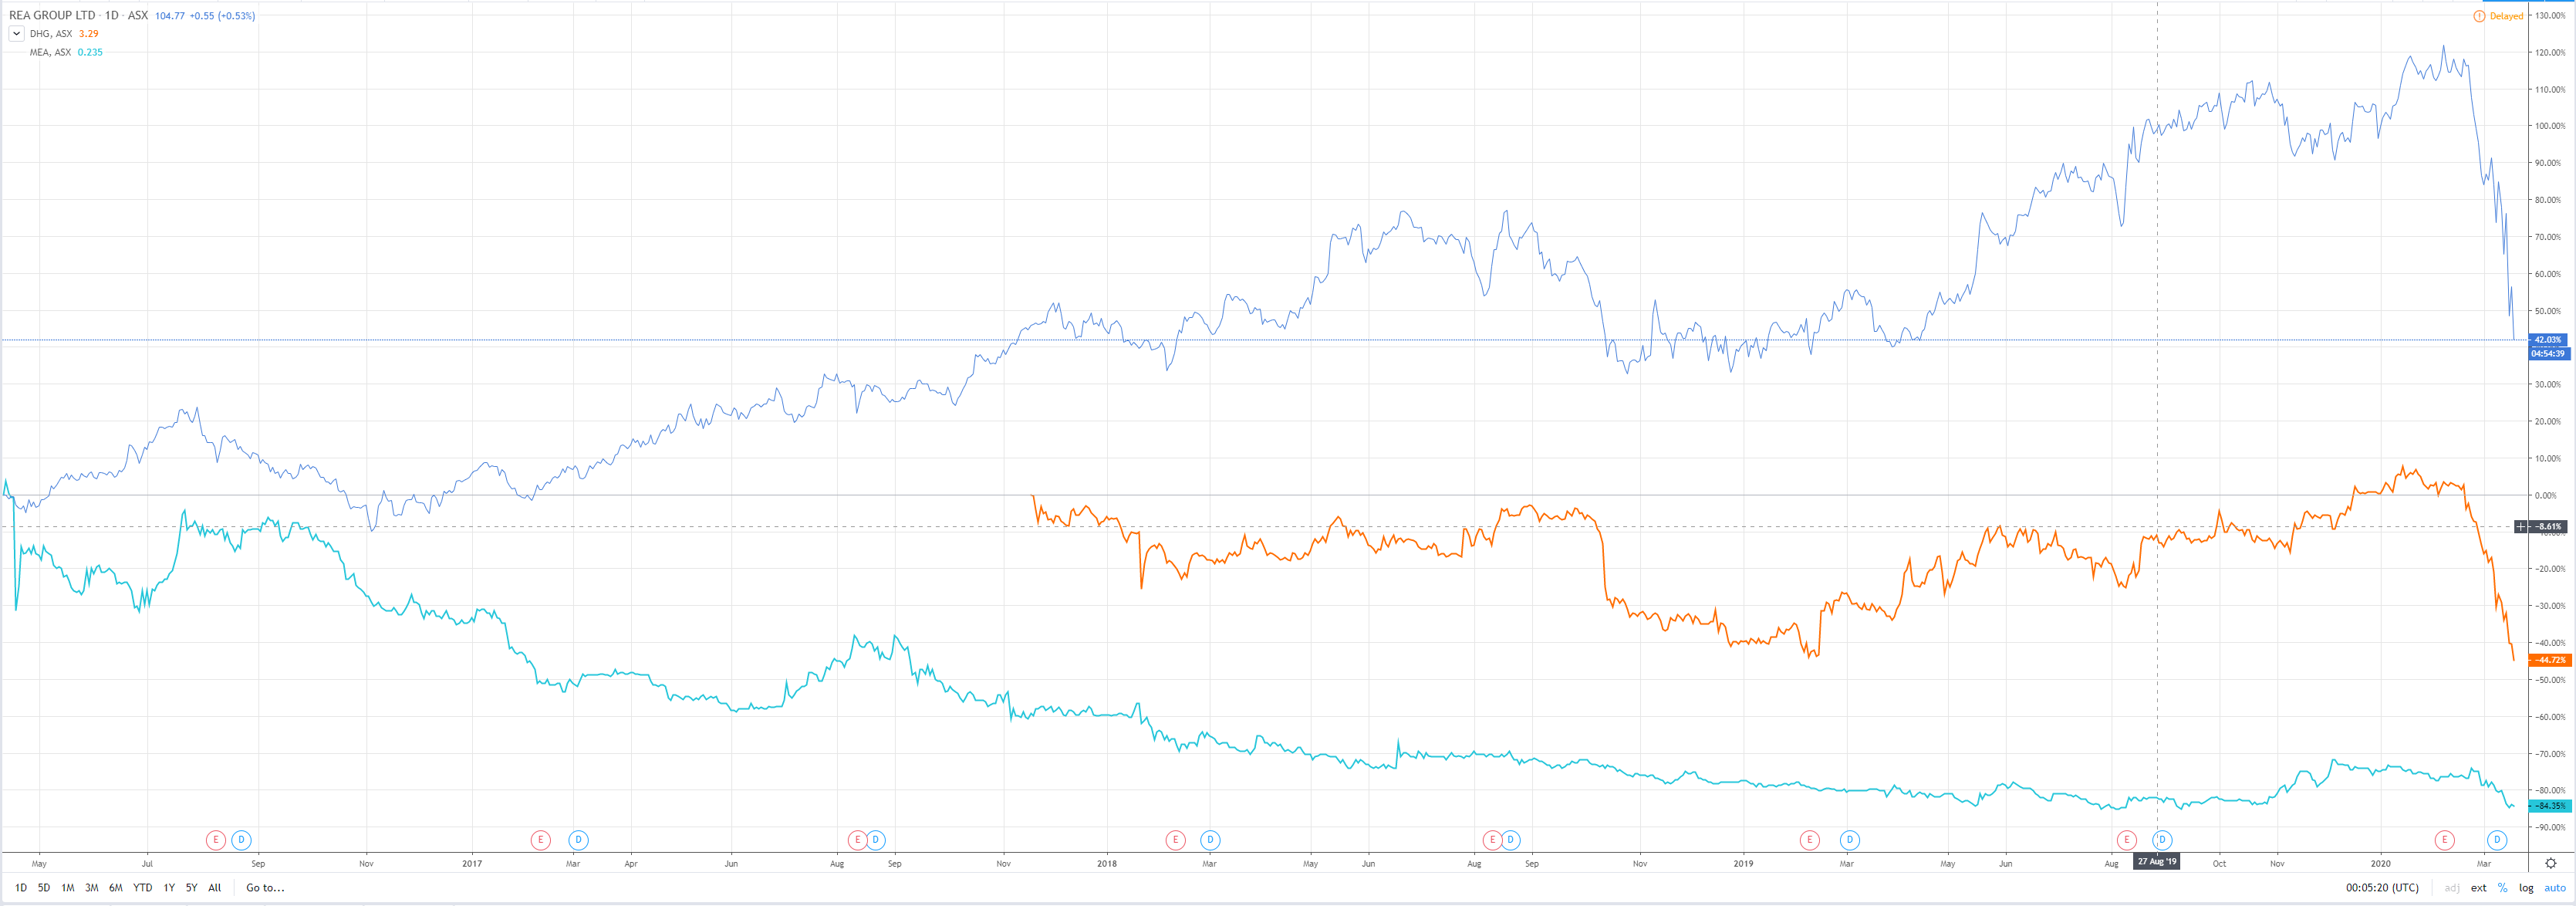Click the orange Delayed data warning icon

[2478, 16]
